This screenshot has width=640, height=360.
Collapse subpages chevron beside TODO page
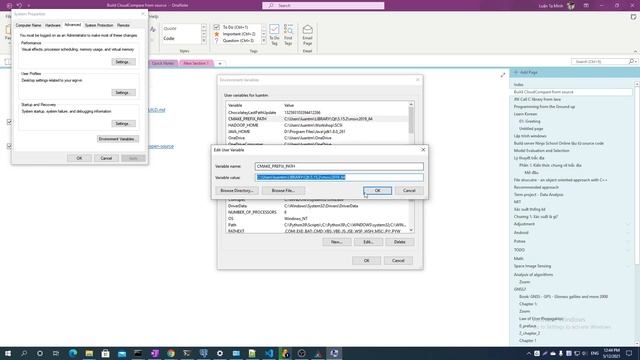coord(628,250)
